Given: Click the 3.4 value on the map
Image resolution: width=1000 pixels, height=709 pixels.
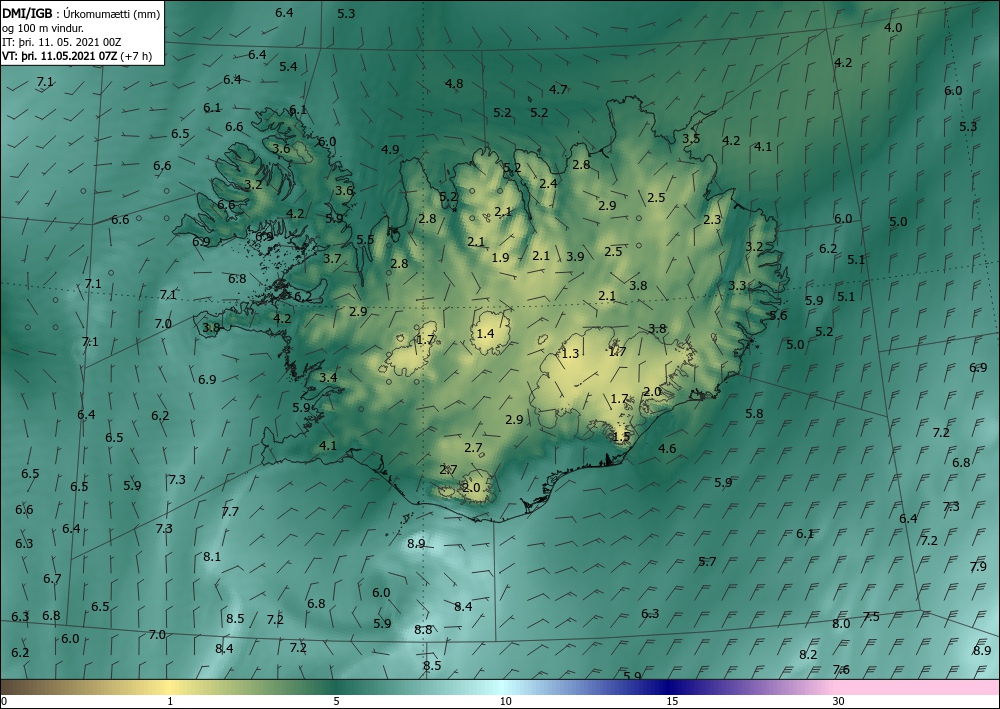Looking at the screenshot, I should 328,377.
